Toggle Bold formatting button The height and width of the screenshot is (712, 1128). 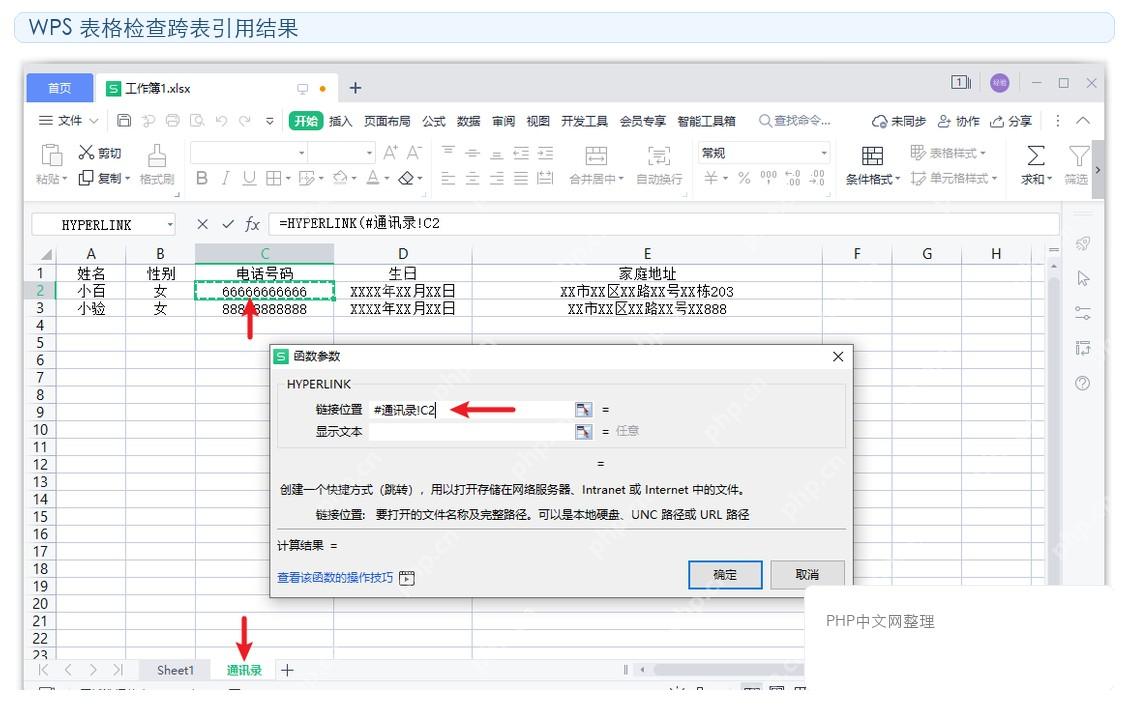pyautogui.click(x=202, y=178)
